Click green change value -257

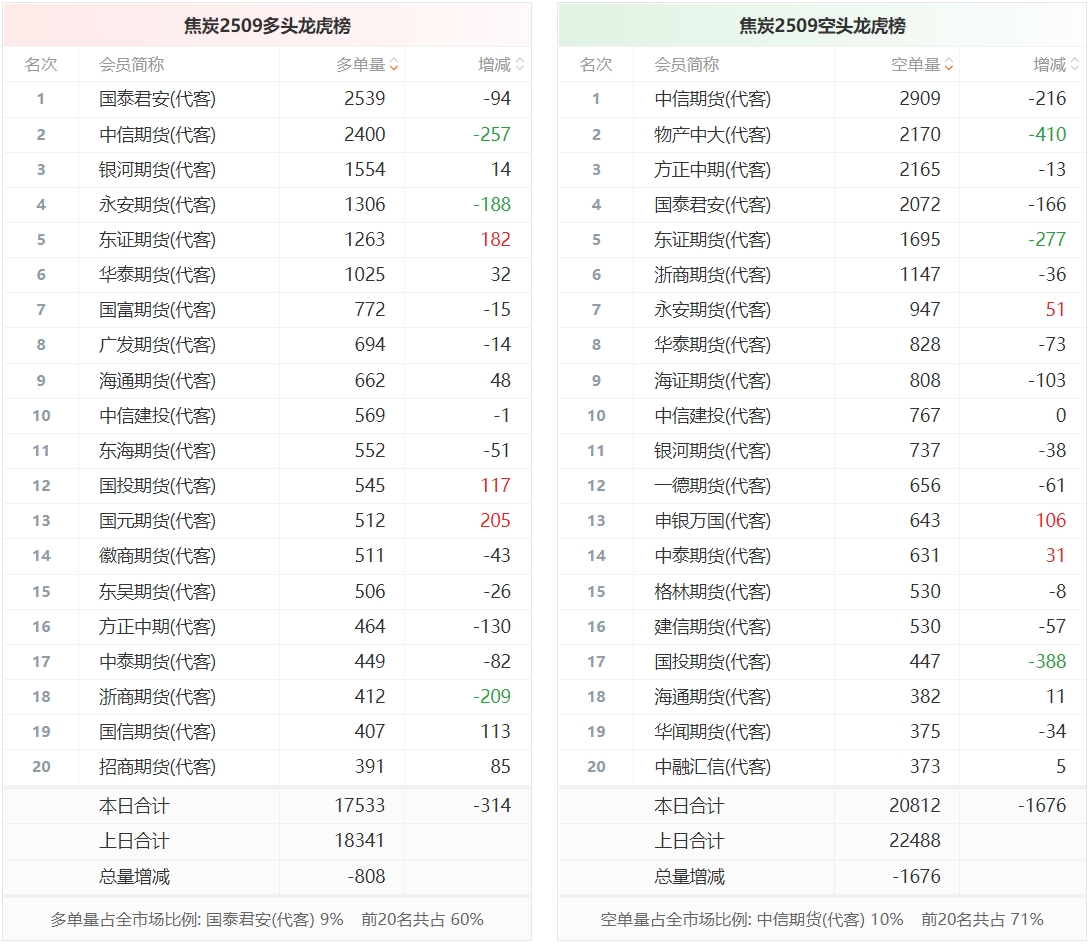click(x=492, y=134)
